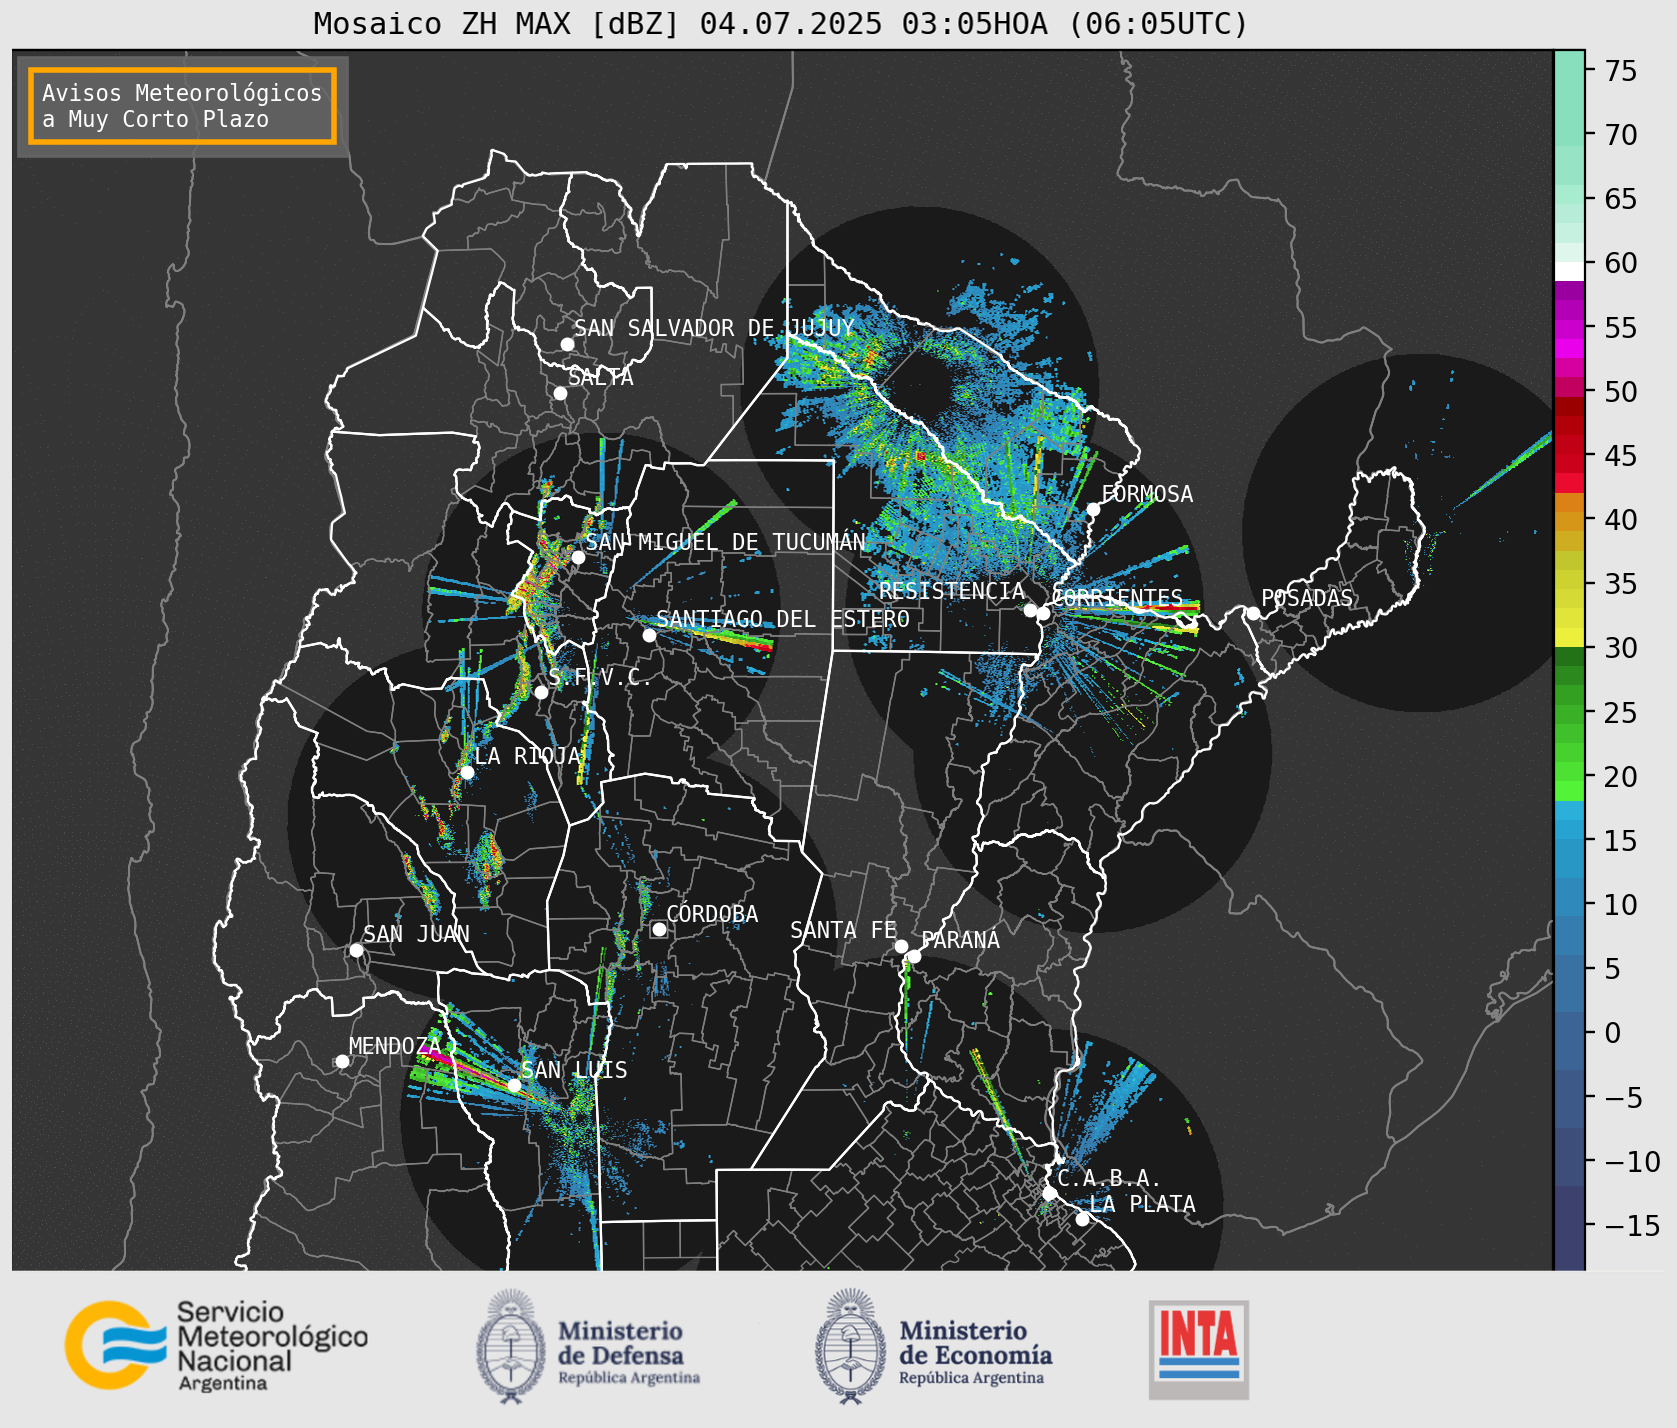Select the La Plata city marker
1677x1428 pixels.
tap(1082, 1219)
